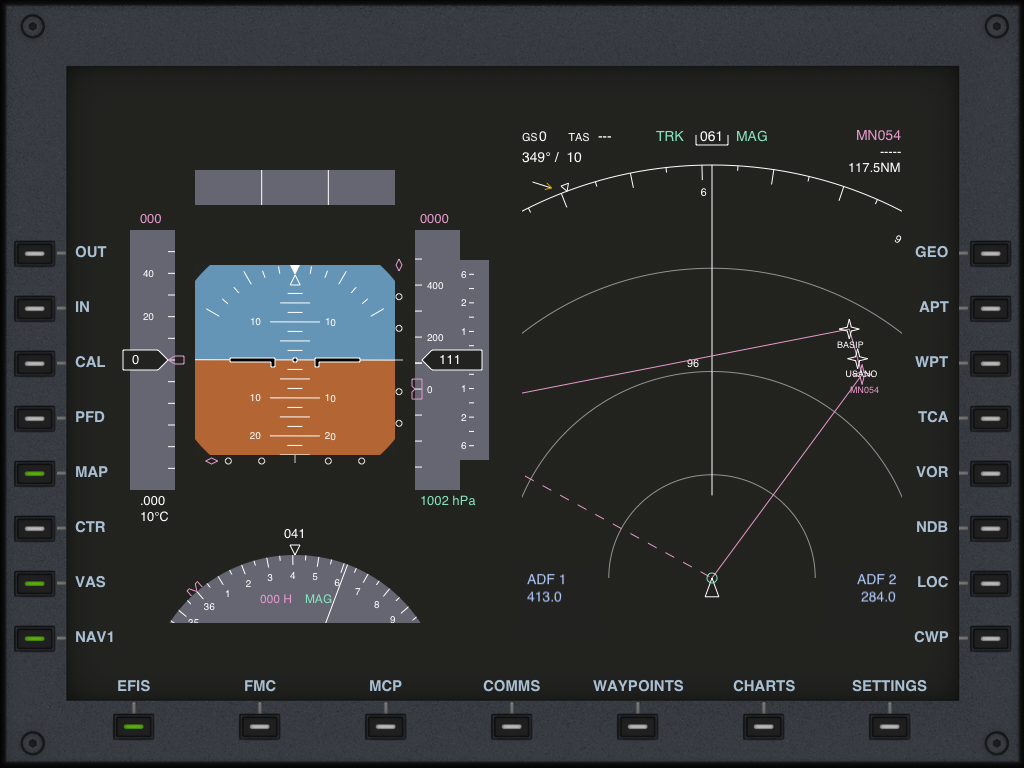Toggle the APT airports key
1024x768 pixels.
click(990, 308)
